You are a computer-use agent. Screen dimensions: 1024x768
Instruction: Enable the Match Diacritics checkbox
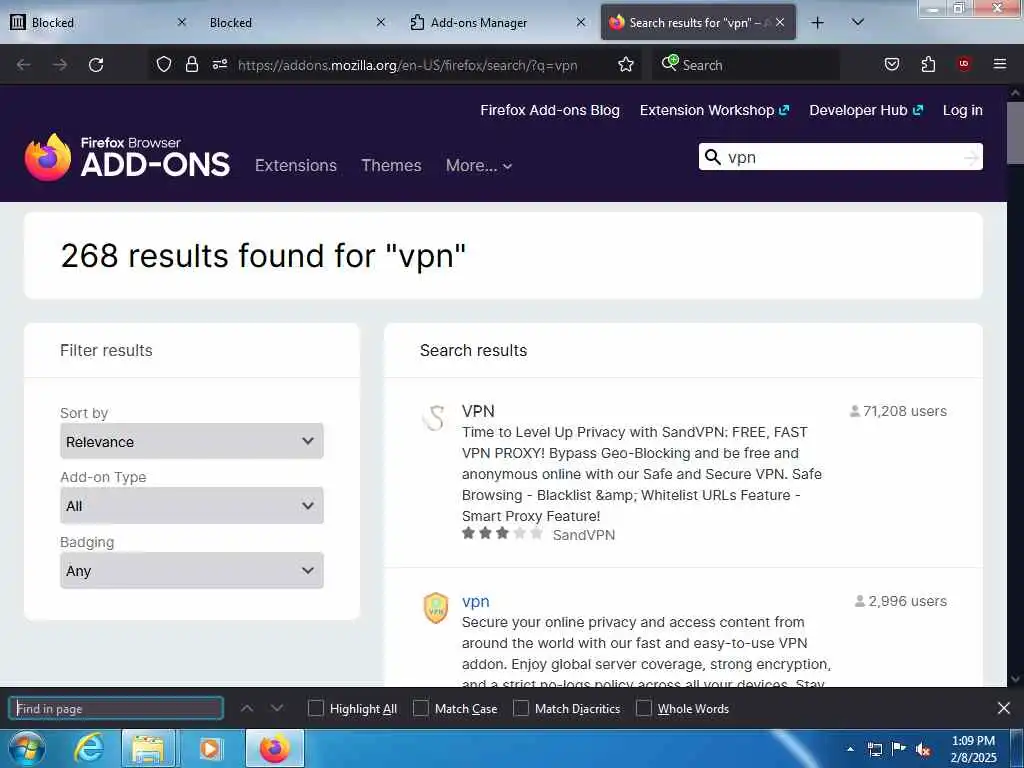pos(520,709)
